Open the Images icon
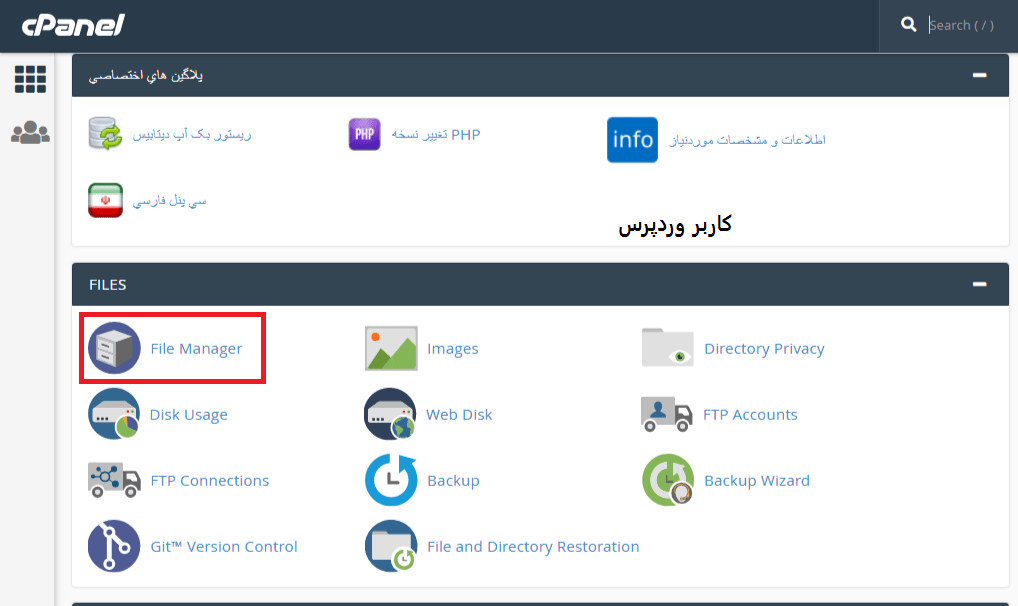The width and height of the screenshot is (1018, 606). coord(391,348)
